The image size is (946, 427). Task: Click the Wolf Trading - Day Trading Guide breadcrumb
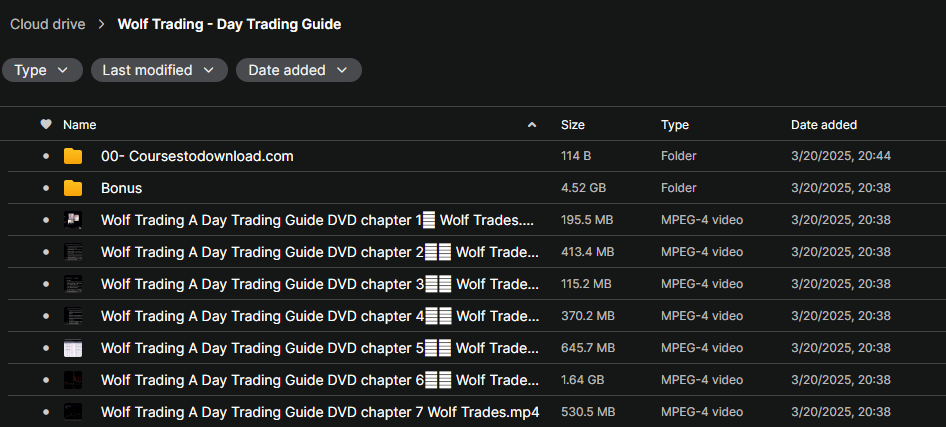click(229, 24)
